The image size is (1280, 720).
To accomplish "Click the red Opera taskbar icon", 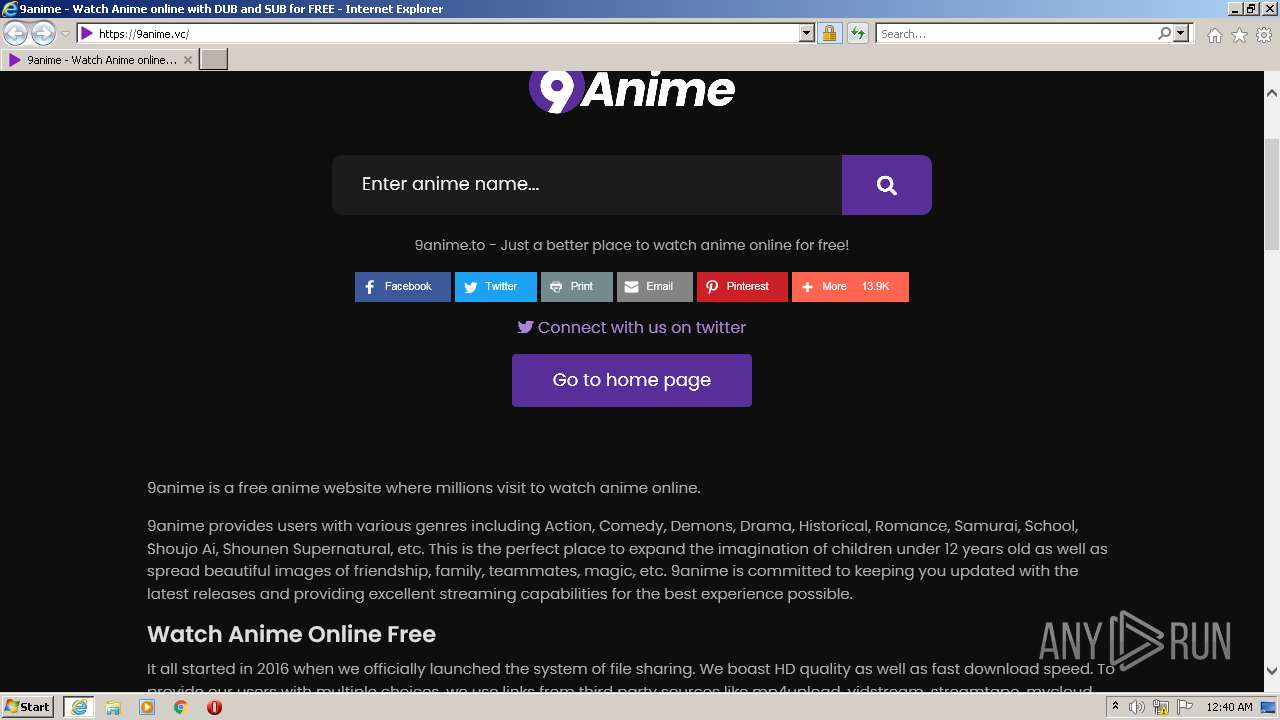I will pyautogui.click(x=214, y=707).
